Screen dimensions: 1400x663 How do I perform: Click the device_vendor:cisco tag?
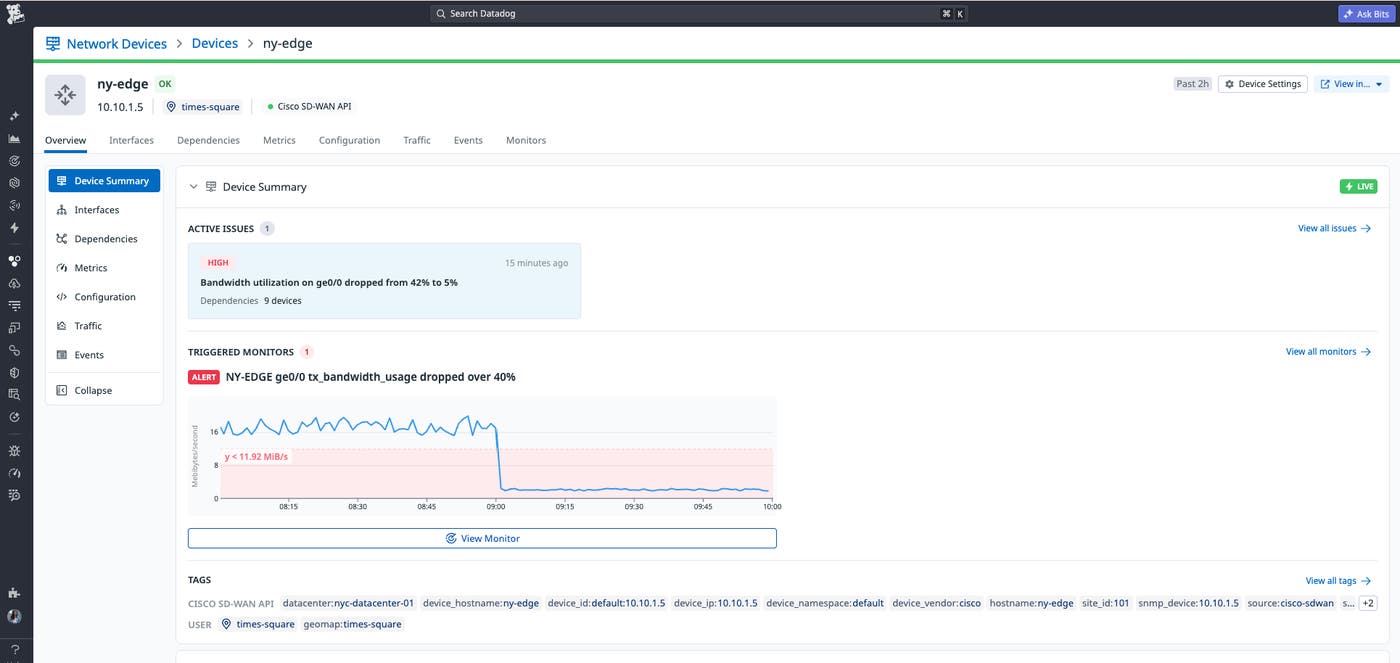[x=937, y=603]
